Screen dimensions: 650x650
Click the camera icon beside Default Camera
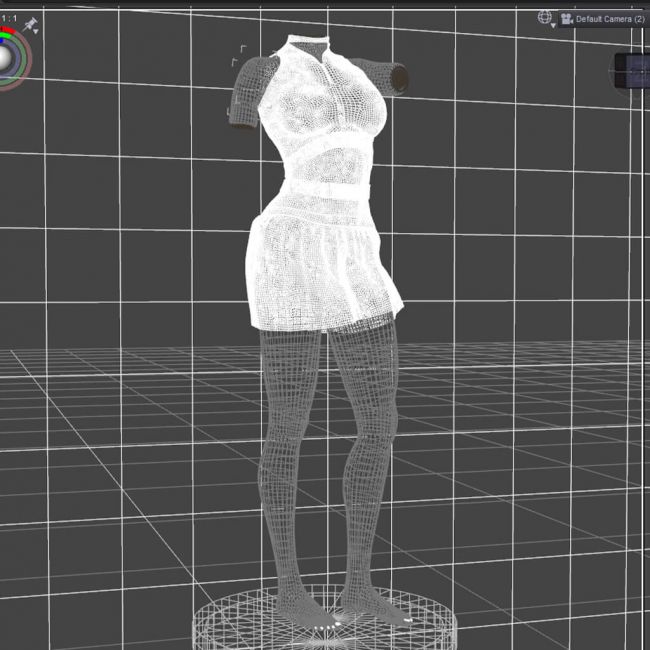pyautogui.click(x=566, y=18)
